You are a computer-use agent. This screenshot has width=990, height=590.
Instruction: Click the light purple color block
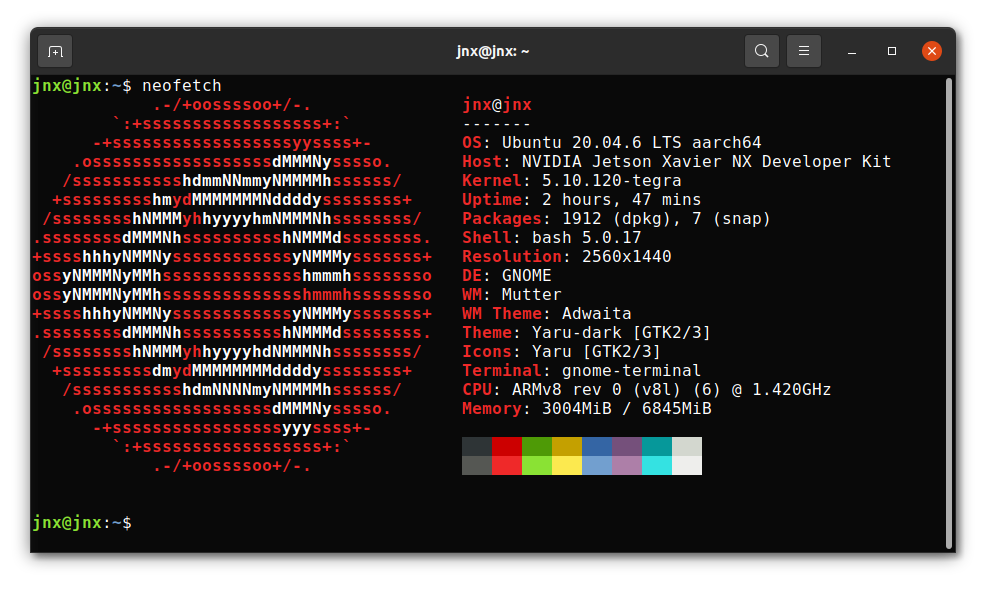[x=627, y=466]
